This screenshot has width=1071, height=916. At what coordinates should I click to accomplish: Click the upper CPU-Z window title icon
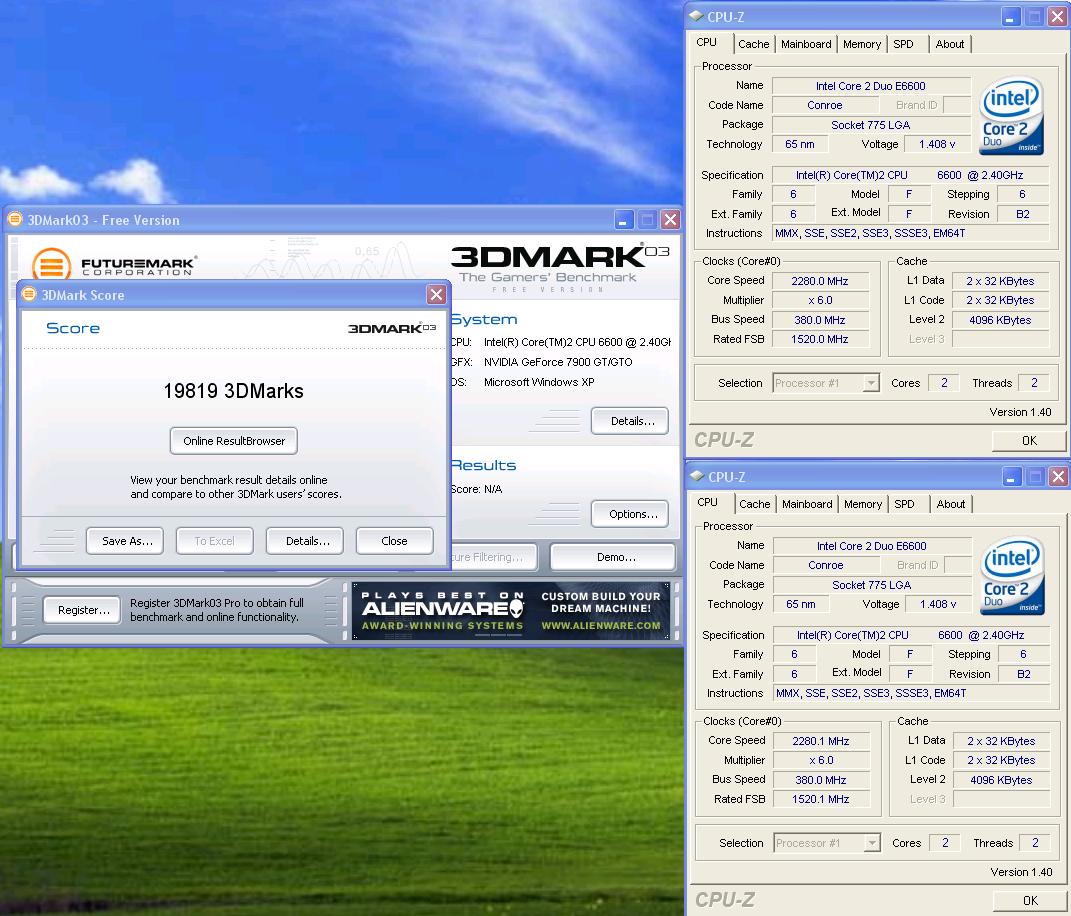(x=696, y=16)
